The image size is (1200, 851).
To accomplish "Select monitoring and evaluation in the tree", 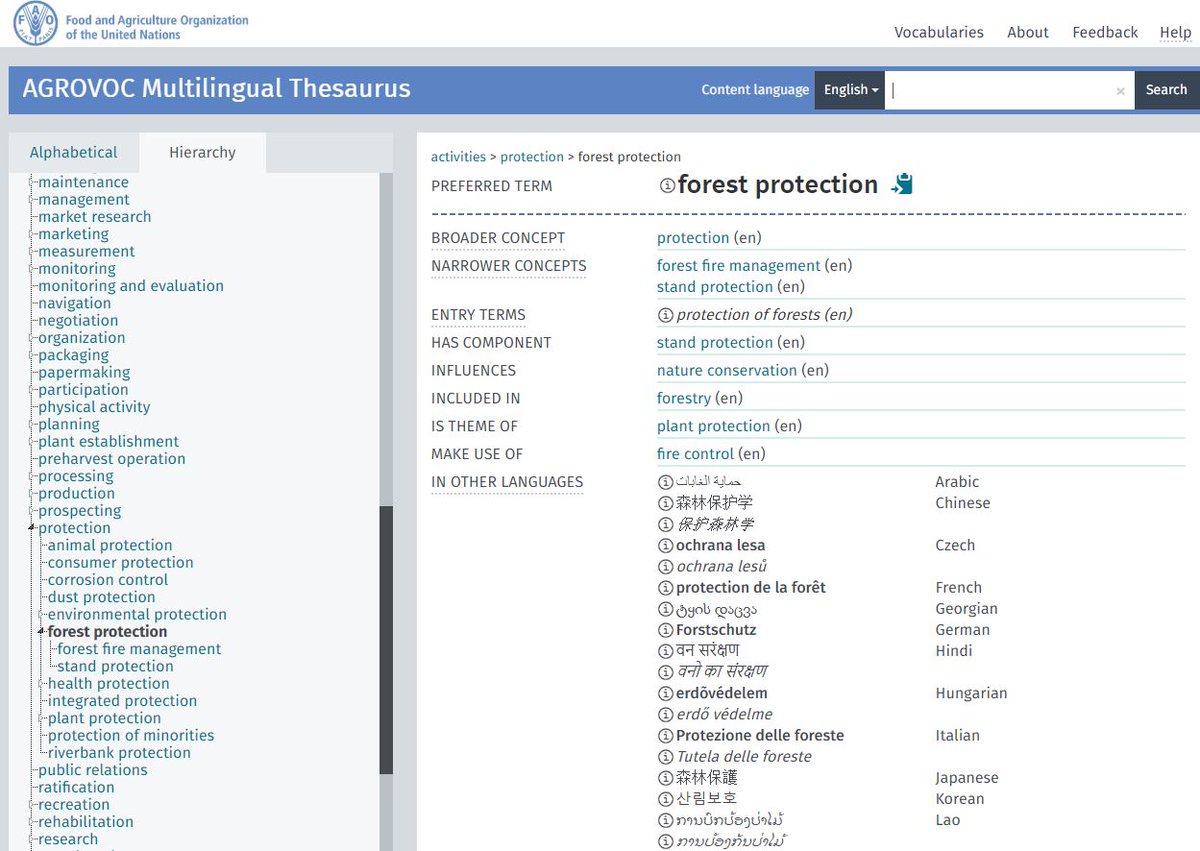I will click(x=131, y=286).
